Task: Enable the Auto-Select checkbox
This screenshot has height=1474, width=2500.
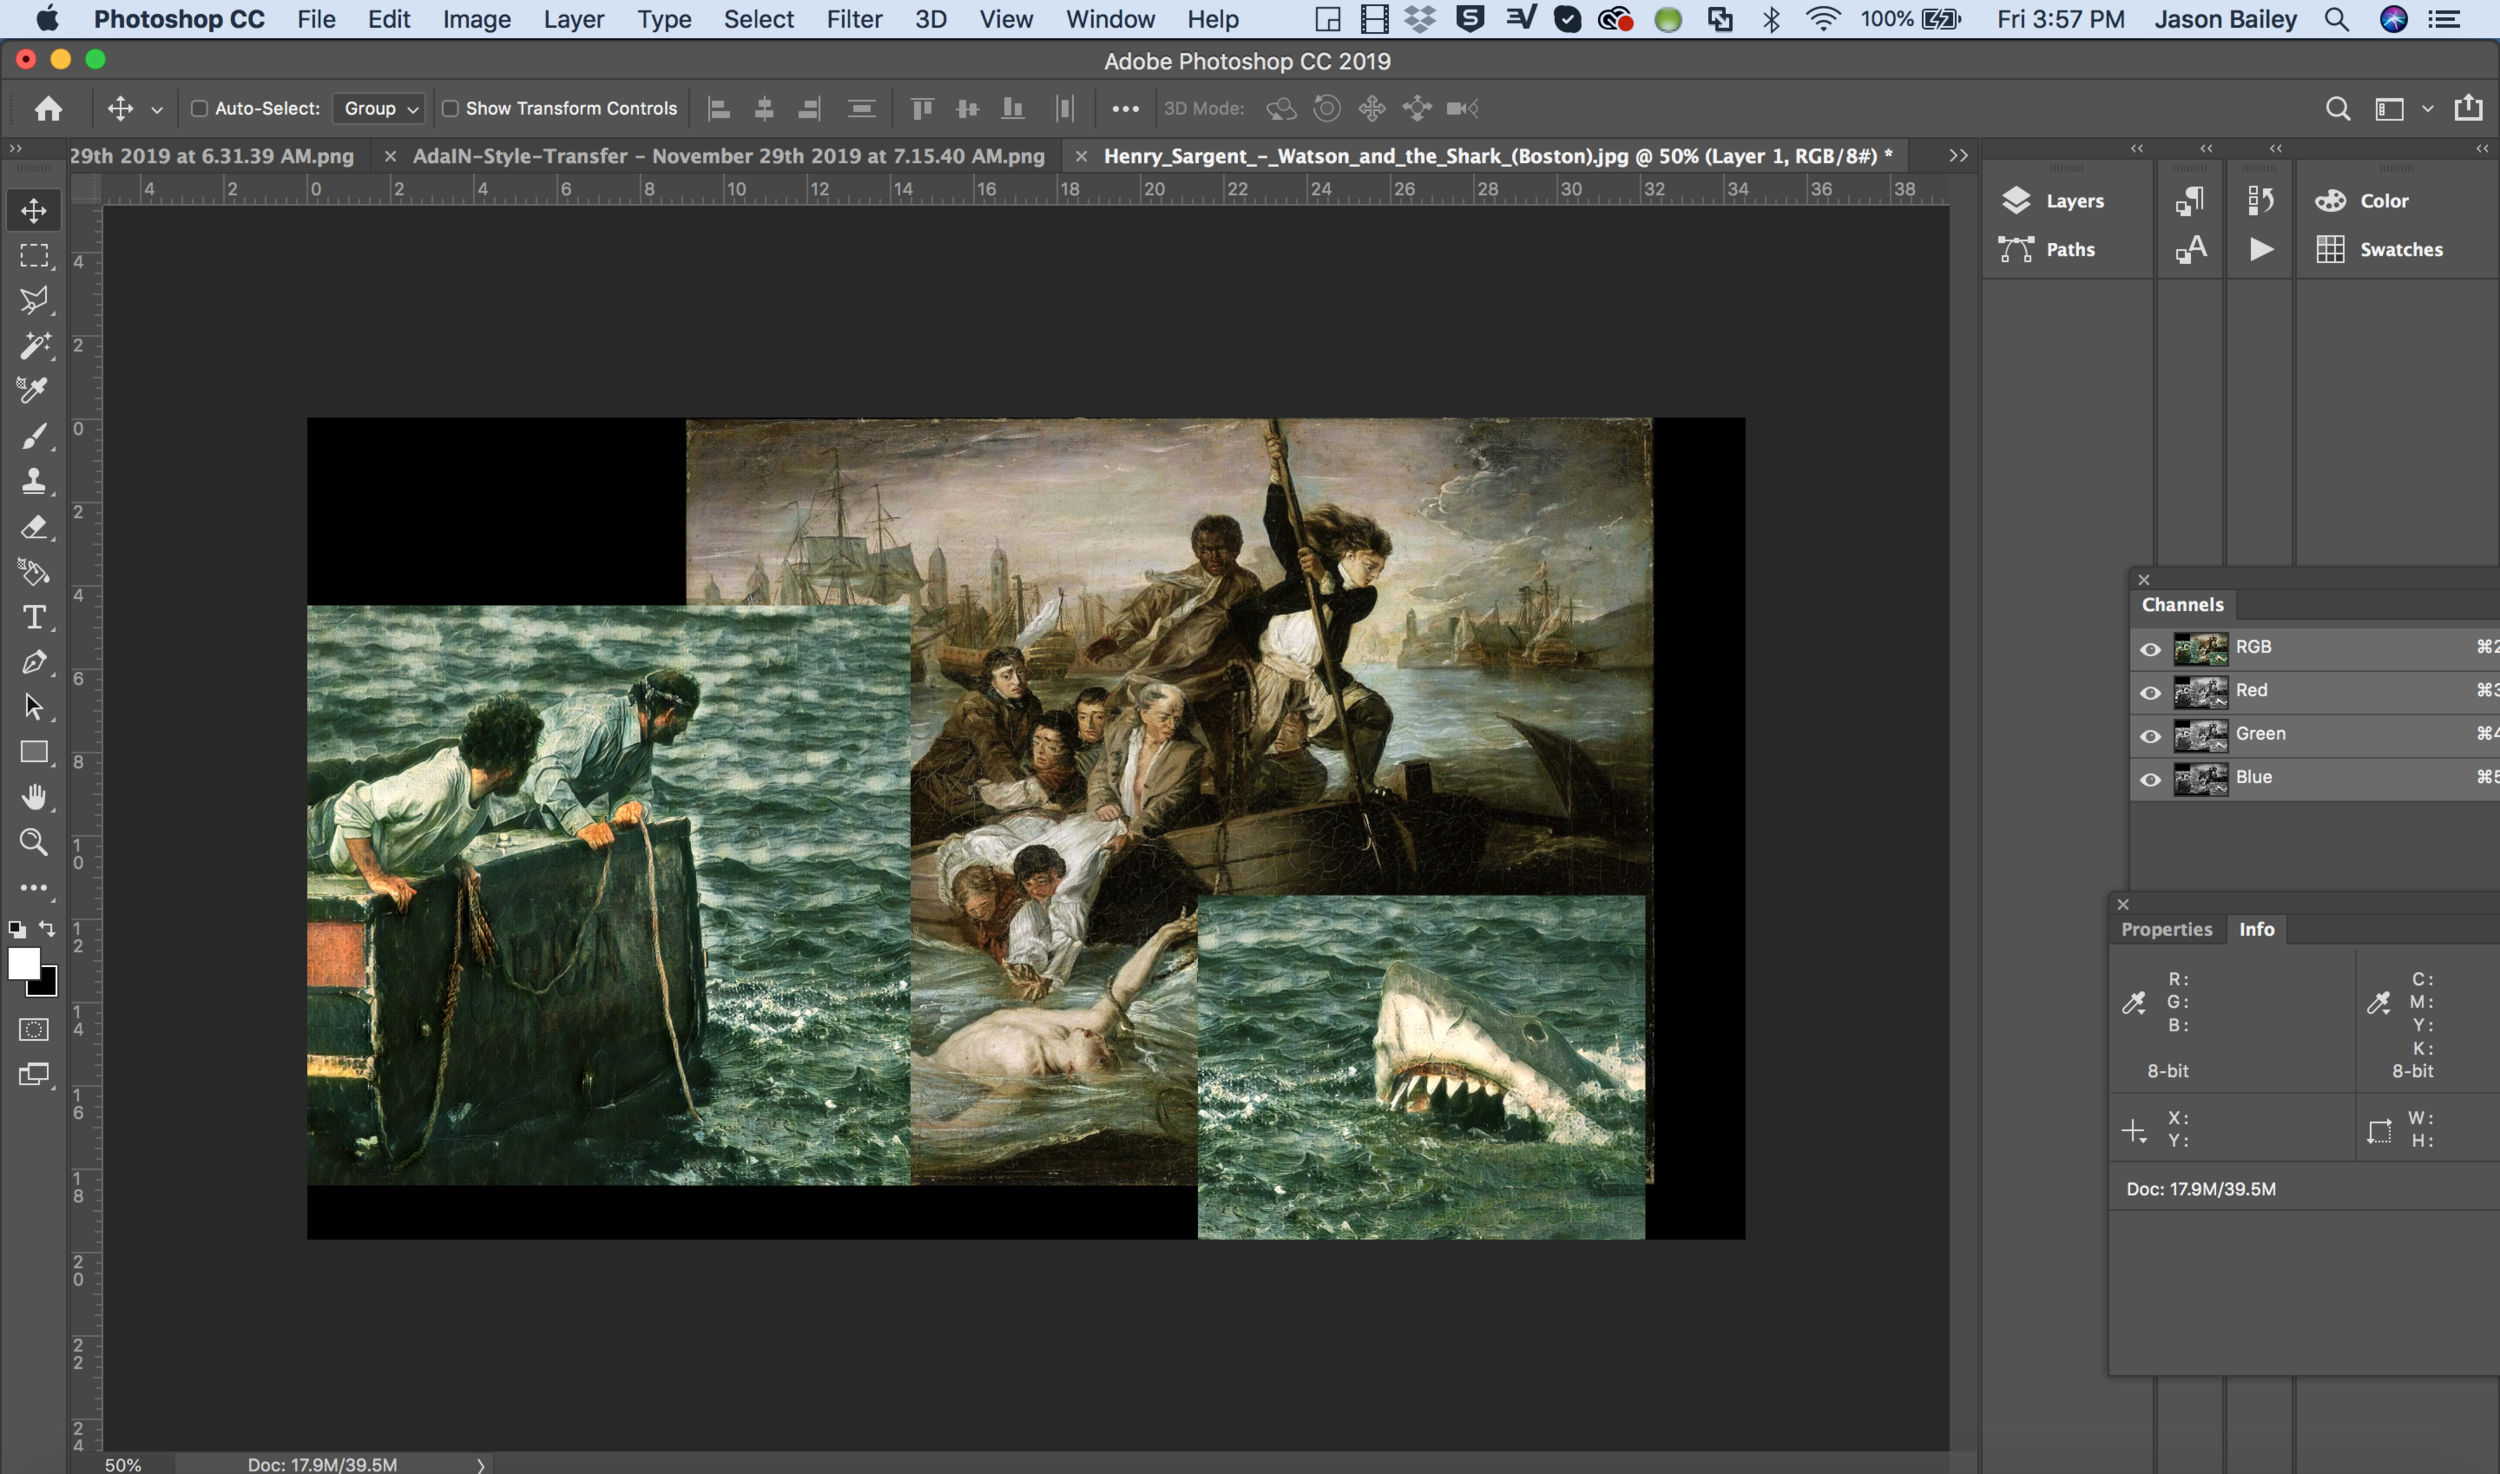Action: [199, 108]
